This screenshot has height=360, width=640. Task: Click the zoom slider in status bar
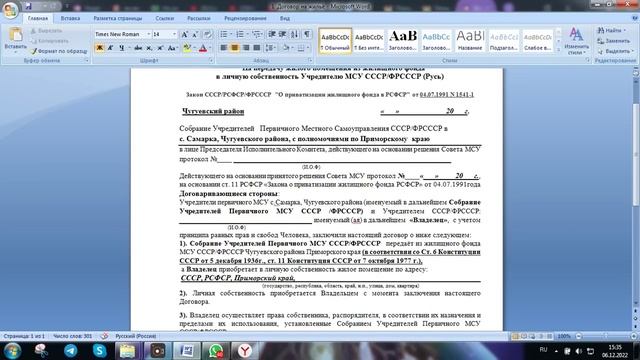click(x=606, y=336)
